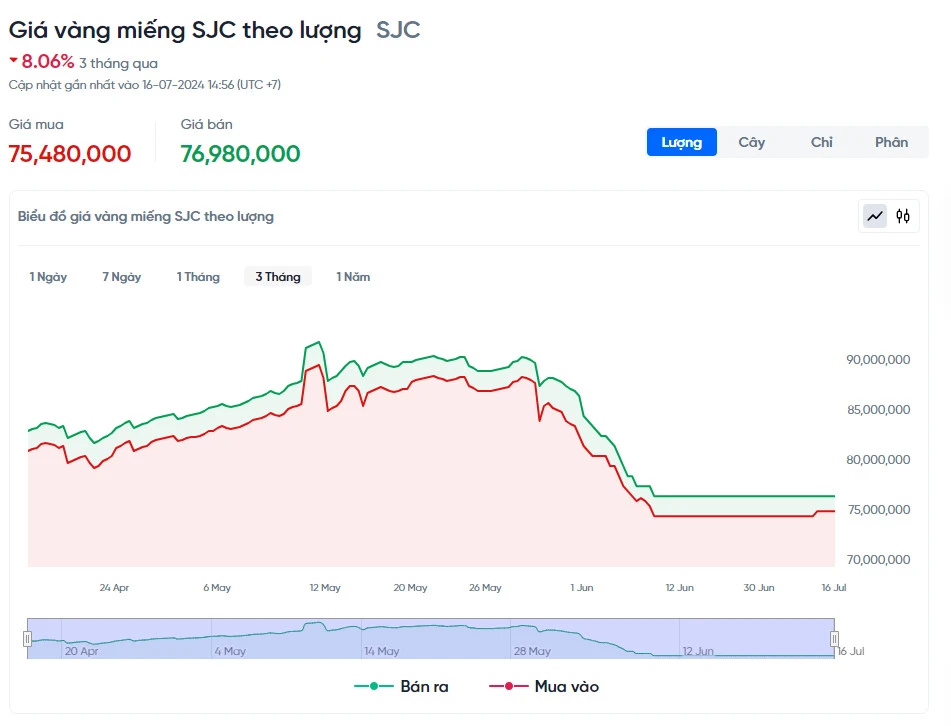
Task: Choose the Chỉ unit option
Action: pyautogui.click(x=821, y=142)
